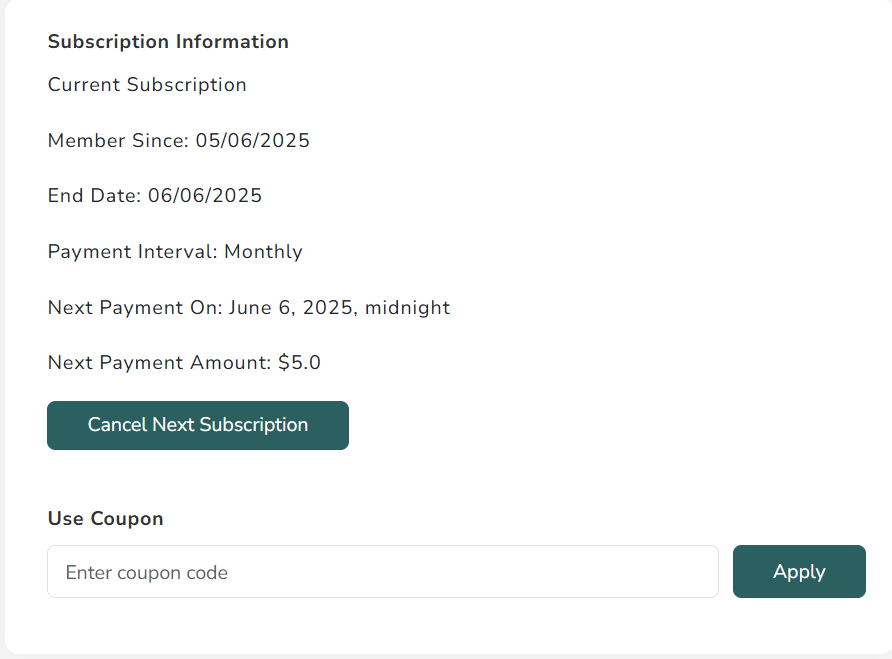Select the $5.0 payment amount

(x=300, y=363)
